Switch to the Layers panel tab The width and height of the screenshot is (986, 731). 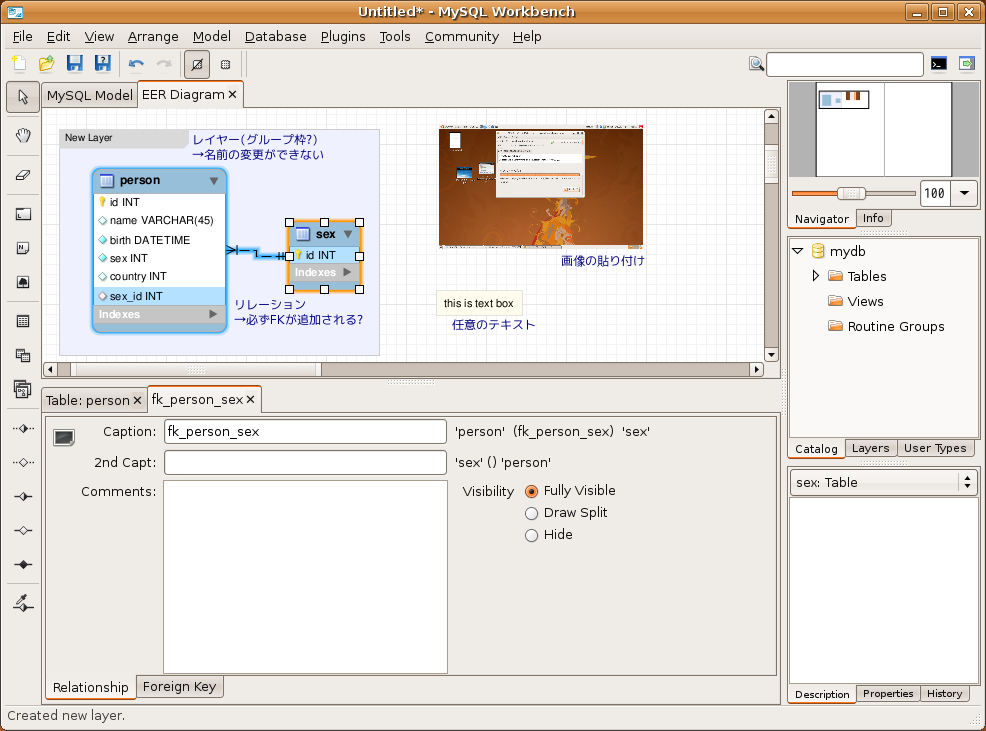pyautogui.click(x=869, y=448)
